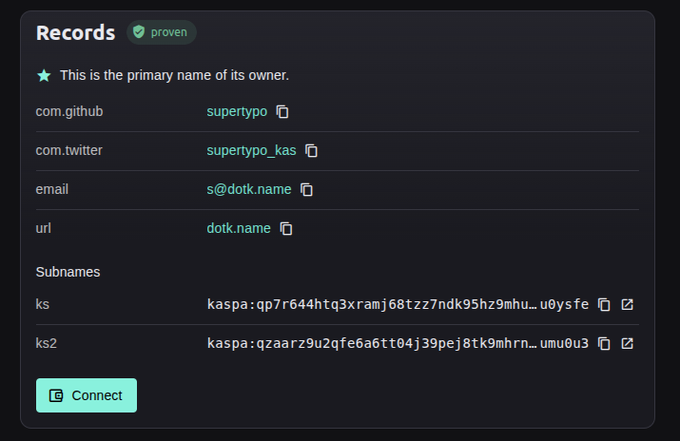Select the ks address text ending u0ysfe

pyautogui.click(x=398, y=304)
